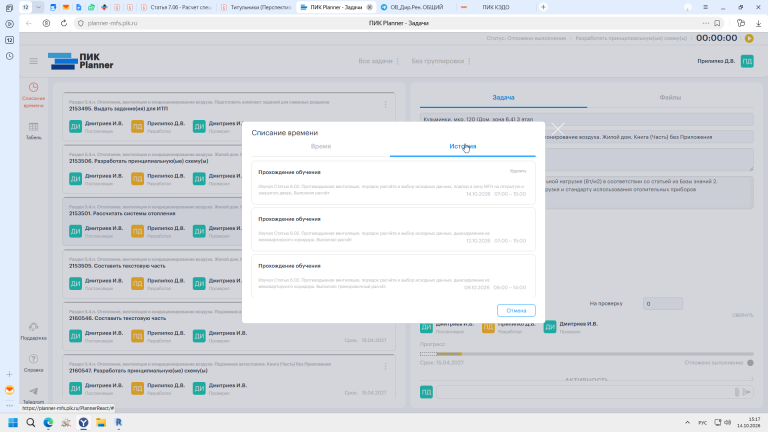
Task: Open the Telegram sidebar icon
Action: pyautogui.click(x=33, y=395)
